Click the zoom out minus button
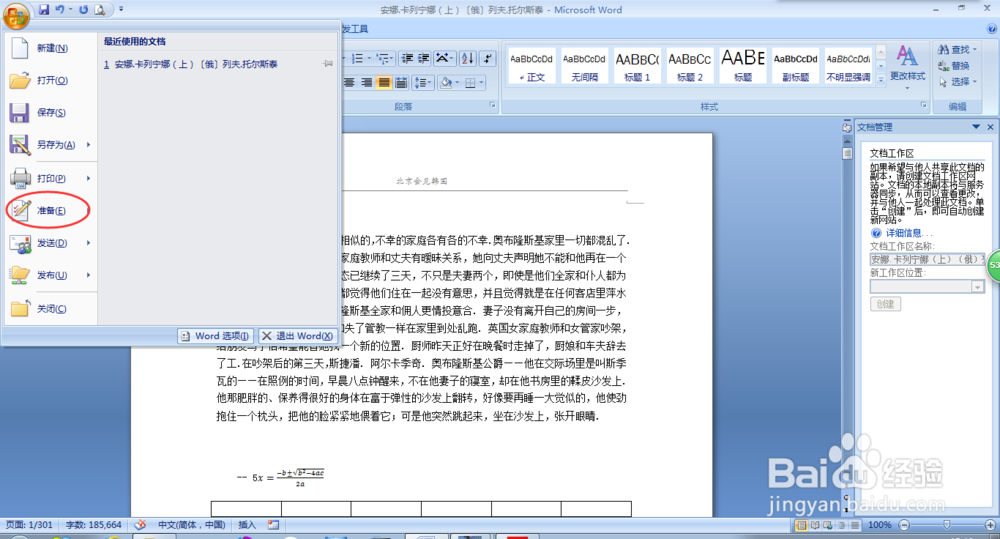Screen dimensions: 1000x539 [904, 525]
